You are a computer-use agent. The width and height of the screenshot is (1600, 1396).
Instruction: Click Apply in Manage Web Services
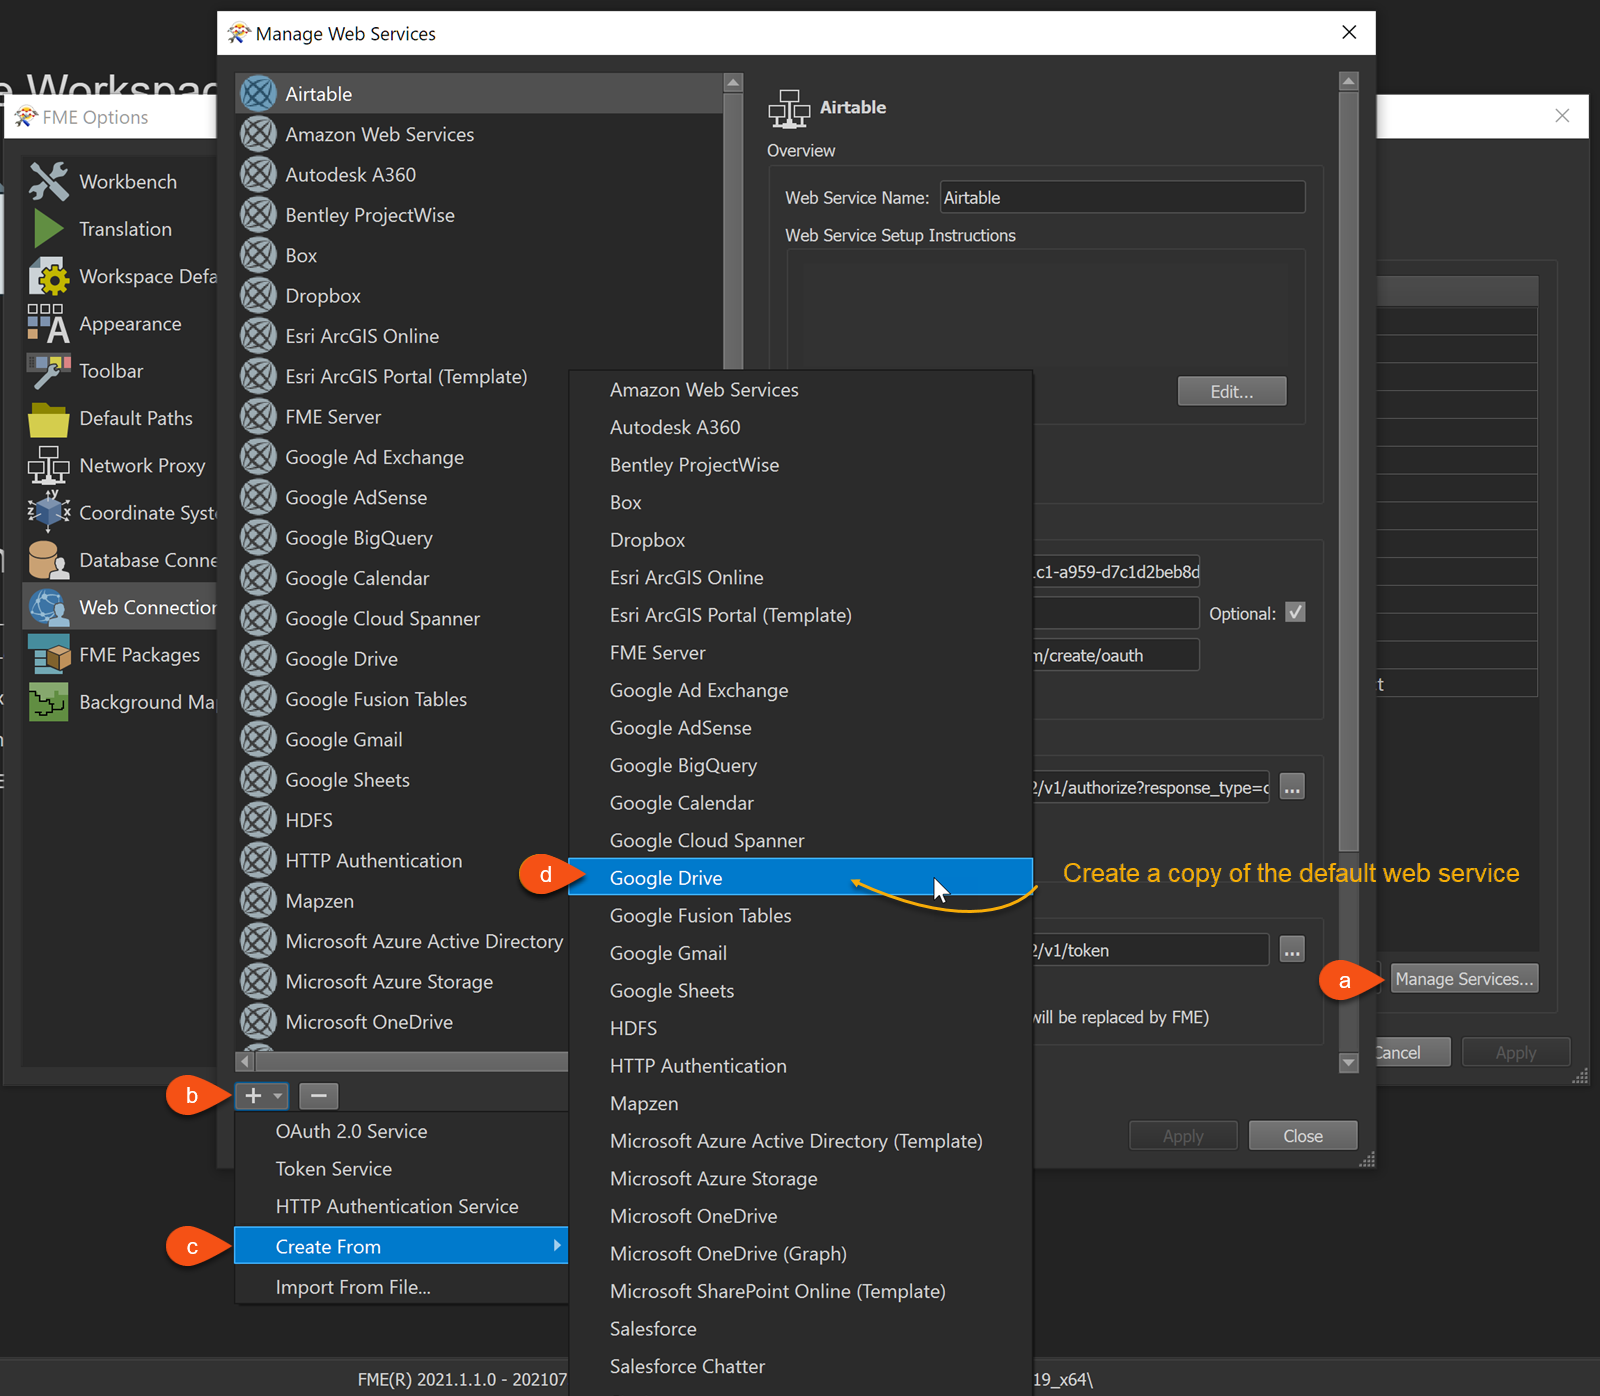[x=1183, y=1136]
